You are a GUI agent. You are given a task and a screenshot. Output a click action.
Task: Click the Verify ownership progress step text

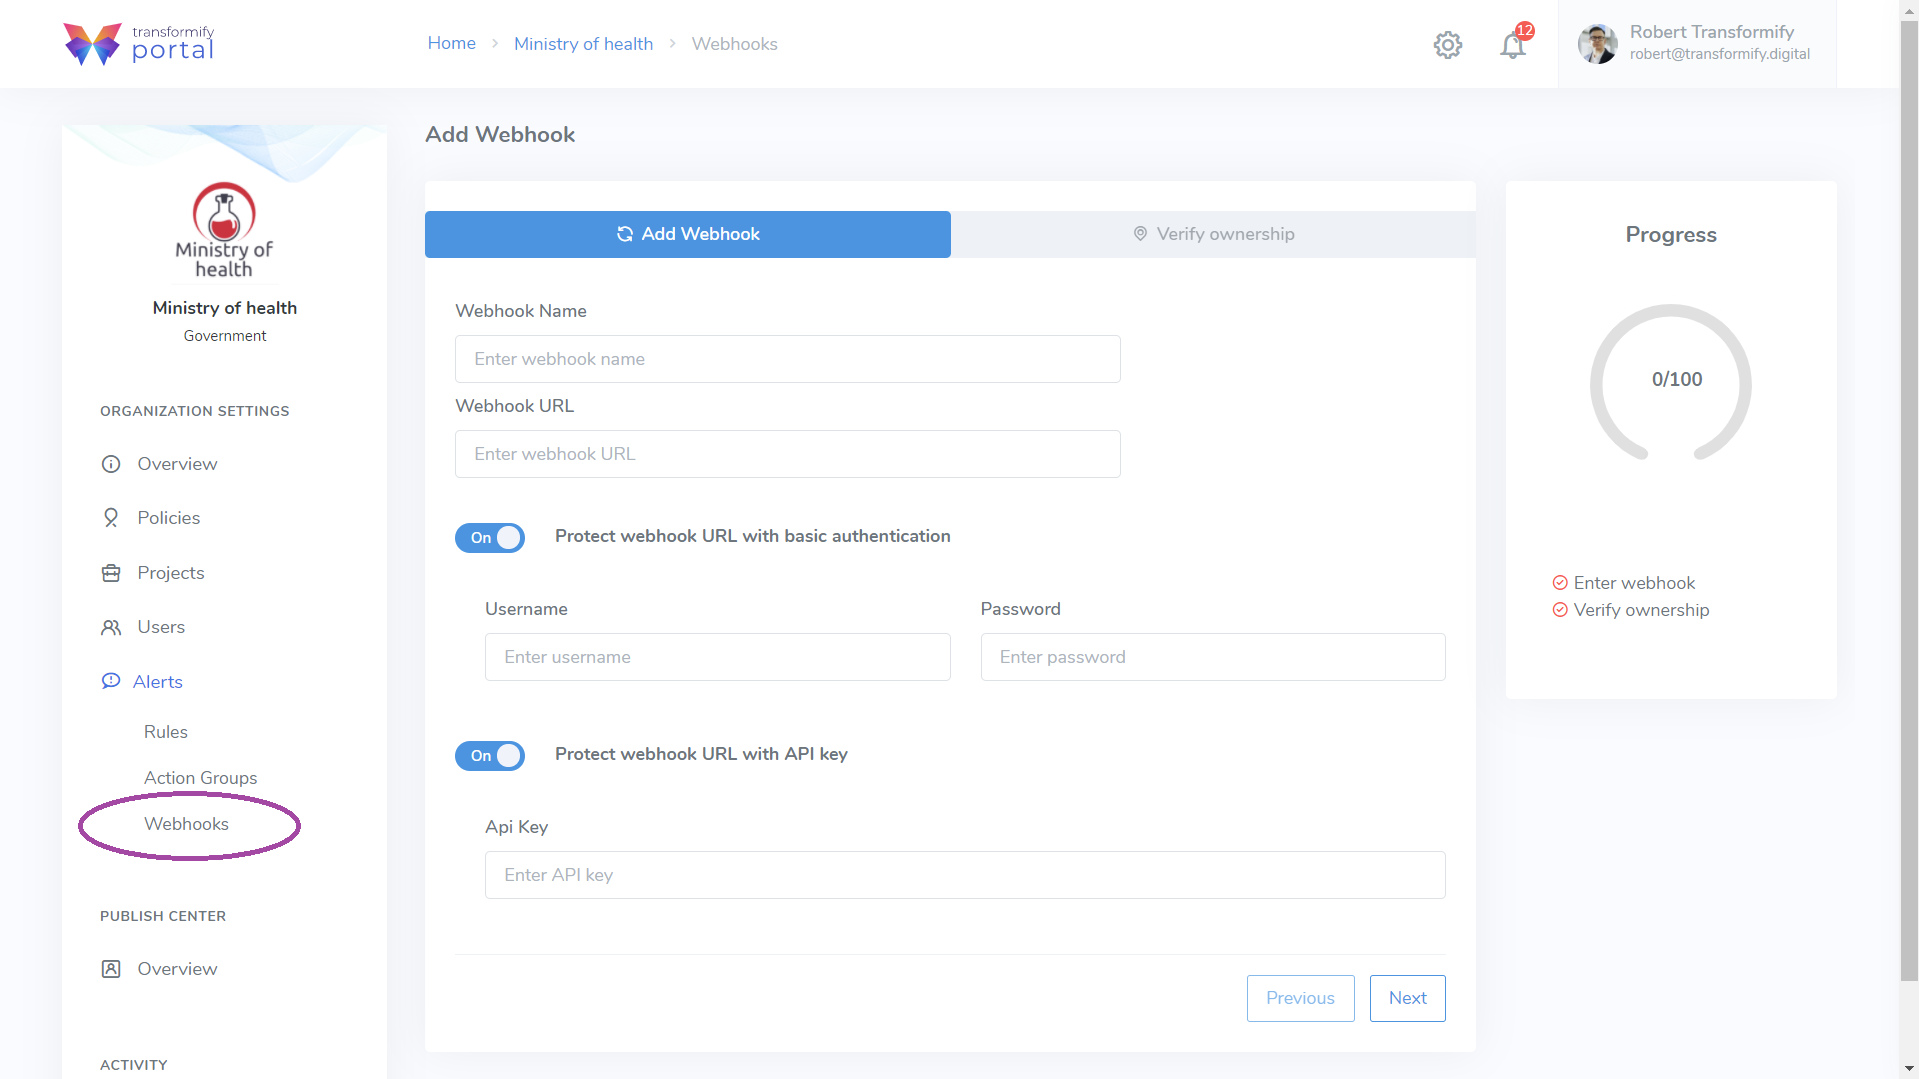point(1641,610)
